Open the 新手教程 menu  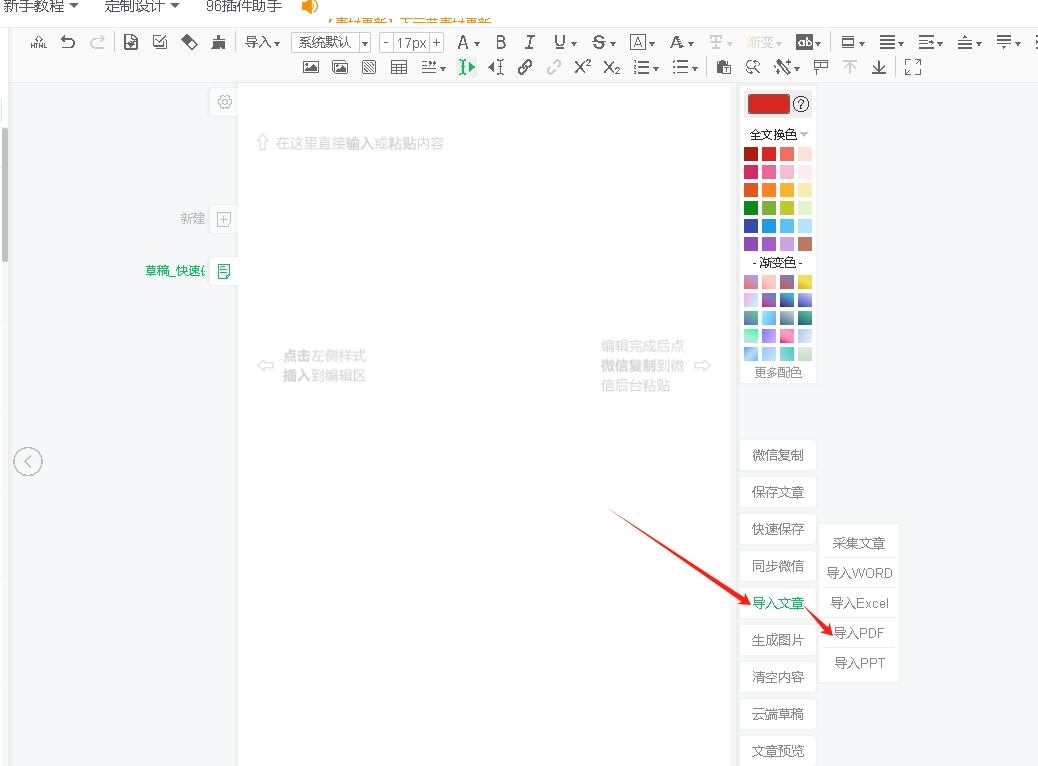click(41, 6)
